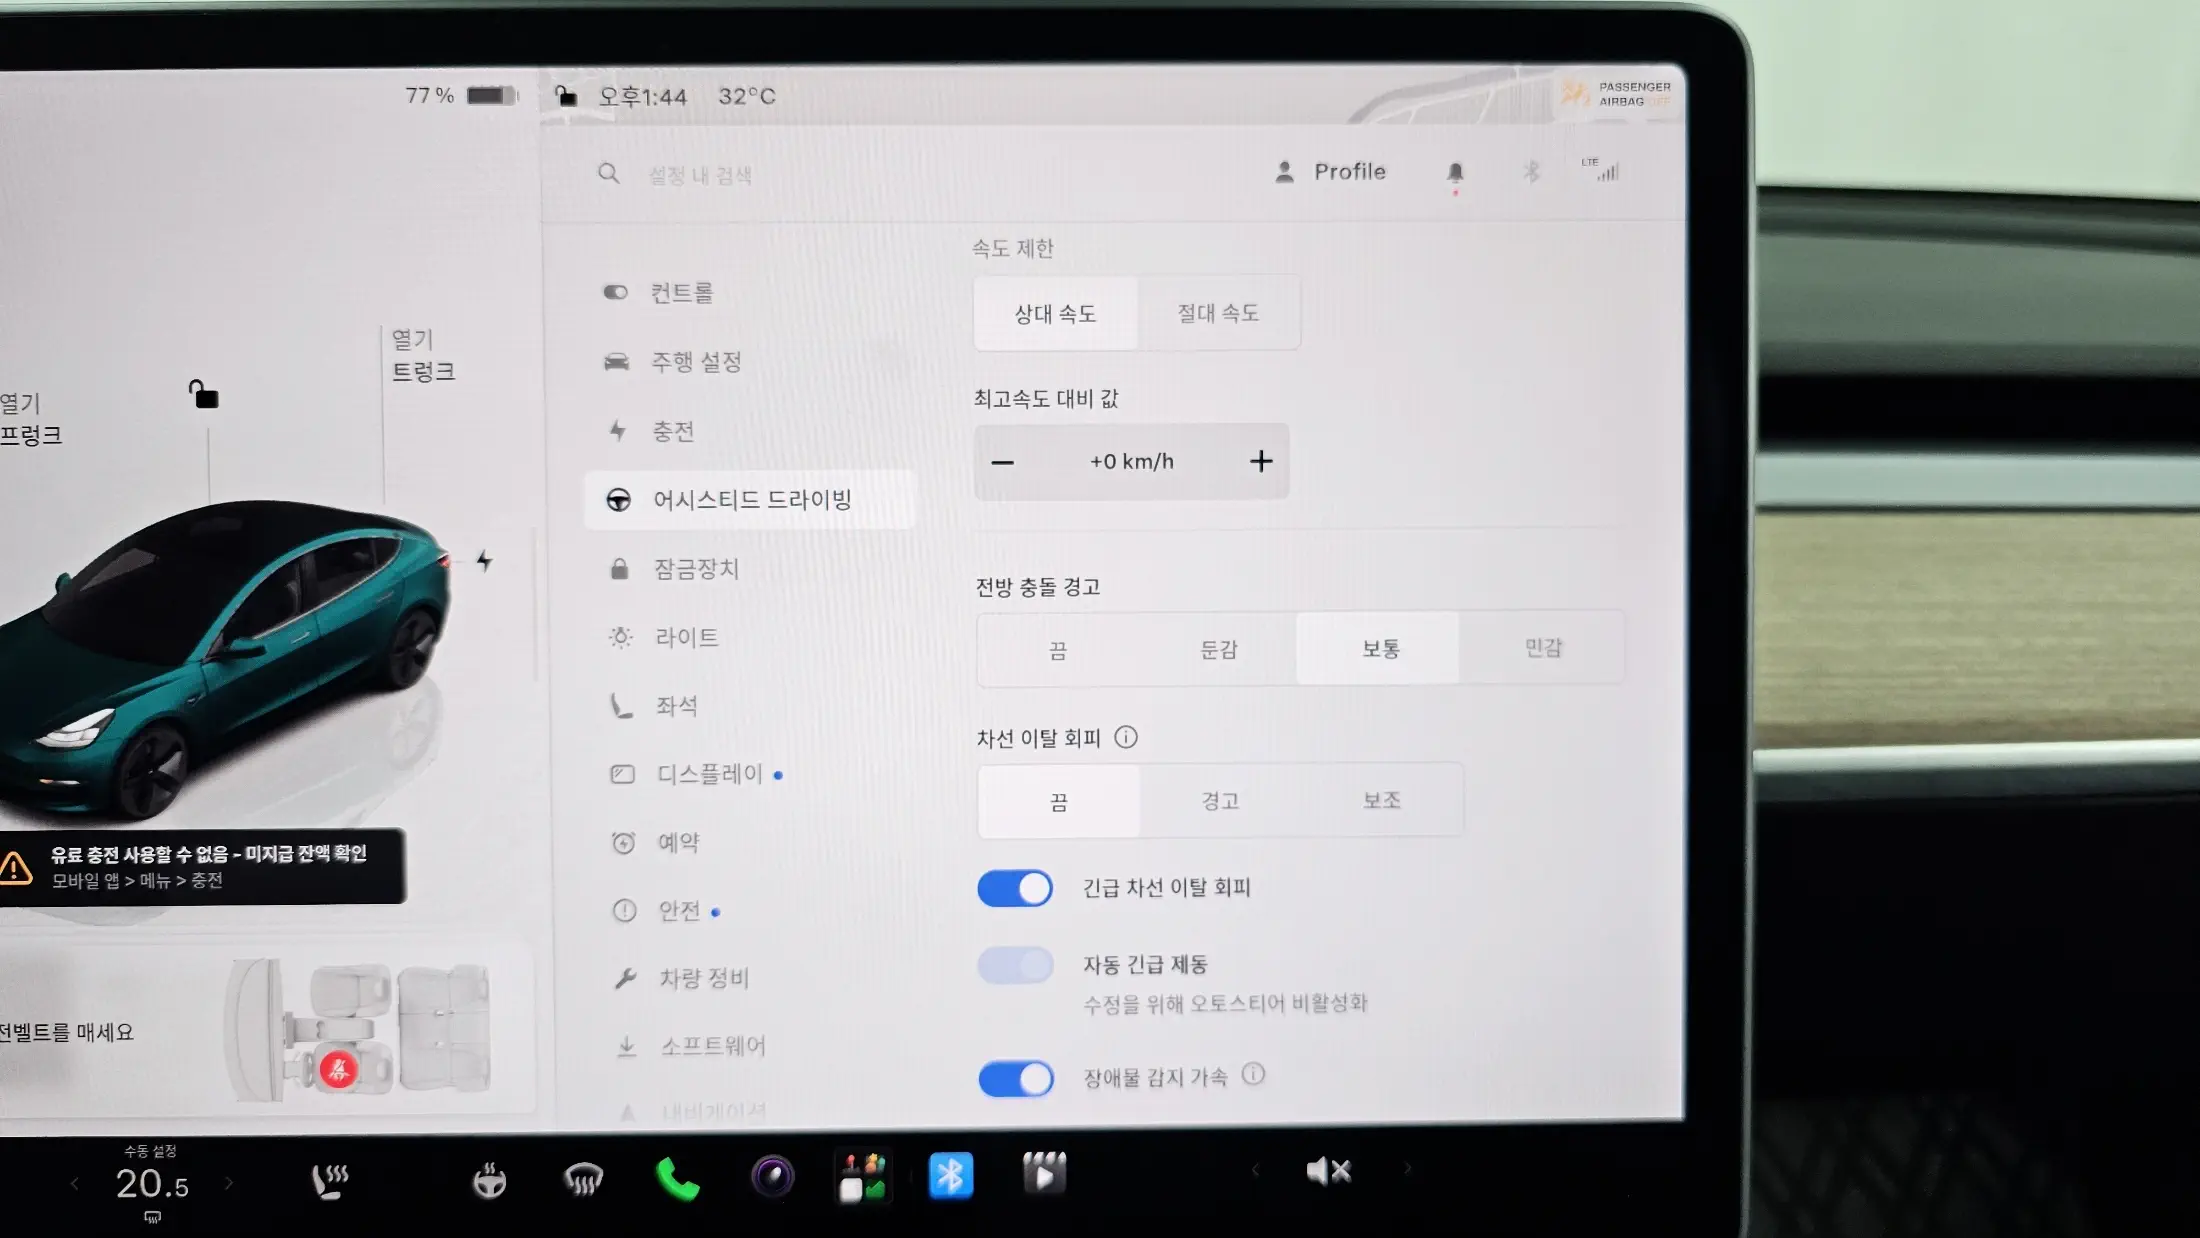Set 차선 이탈 회피 to 끔
Screen dimensions: 2200x1238
pyautogui.click(x=1059, y=802)
